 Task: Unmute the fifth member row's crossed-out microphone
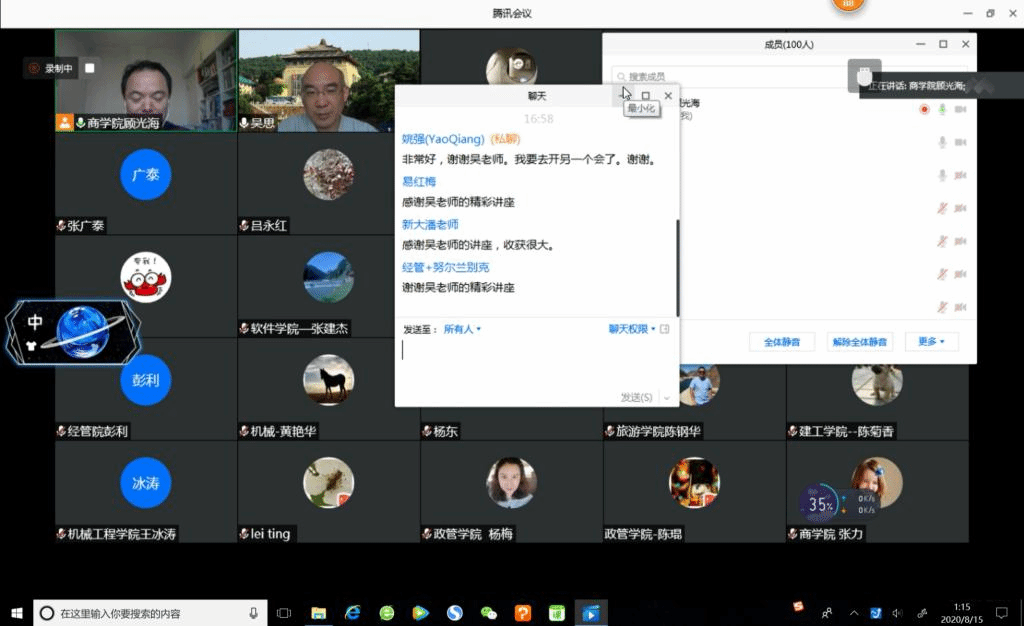(x=942, y=241)
